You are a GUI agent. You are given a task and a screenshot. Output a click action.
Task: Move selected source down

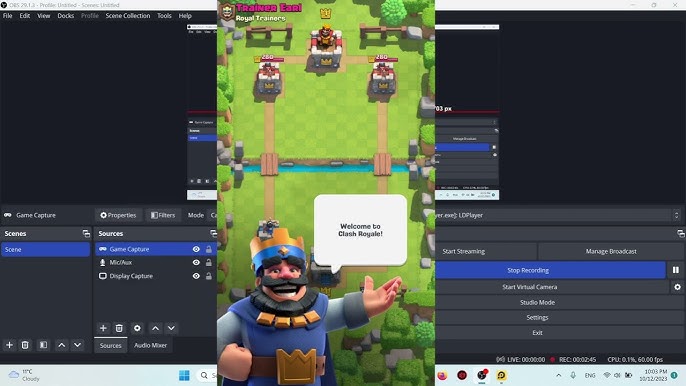pos(171,328)
